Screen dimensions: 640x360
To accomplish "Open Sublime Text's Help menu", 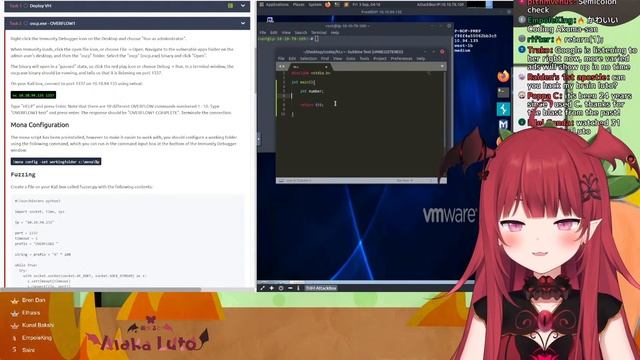I will [x=421, y=59].
